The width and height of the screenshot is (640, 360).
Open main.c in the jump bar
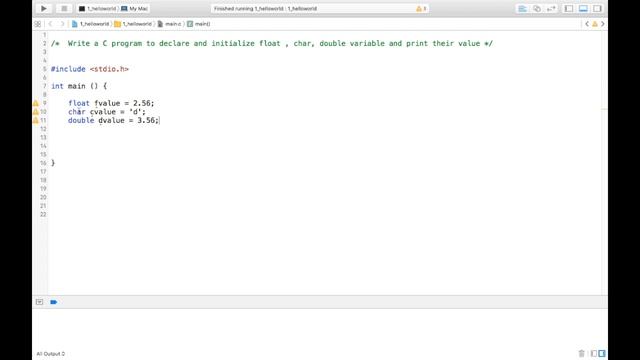coord(170,24)
